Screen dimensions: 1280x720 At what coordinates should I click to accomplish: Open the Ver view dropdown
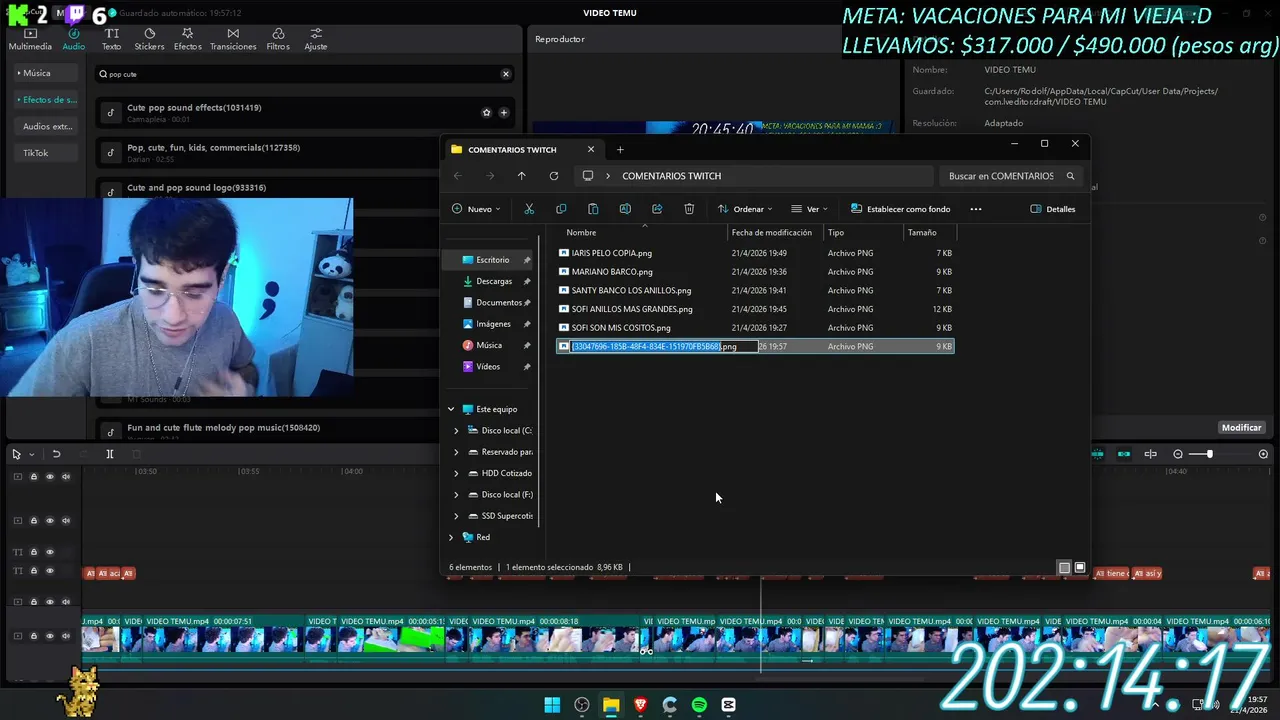pyautogui.click(x=809, y=209)
